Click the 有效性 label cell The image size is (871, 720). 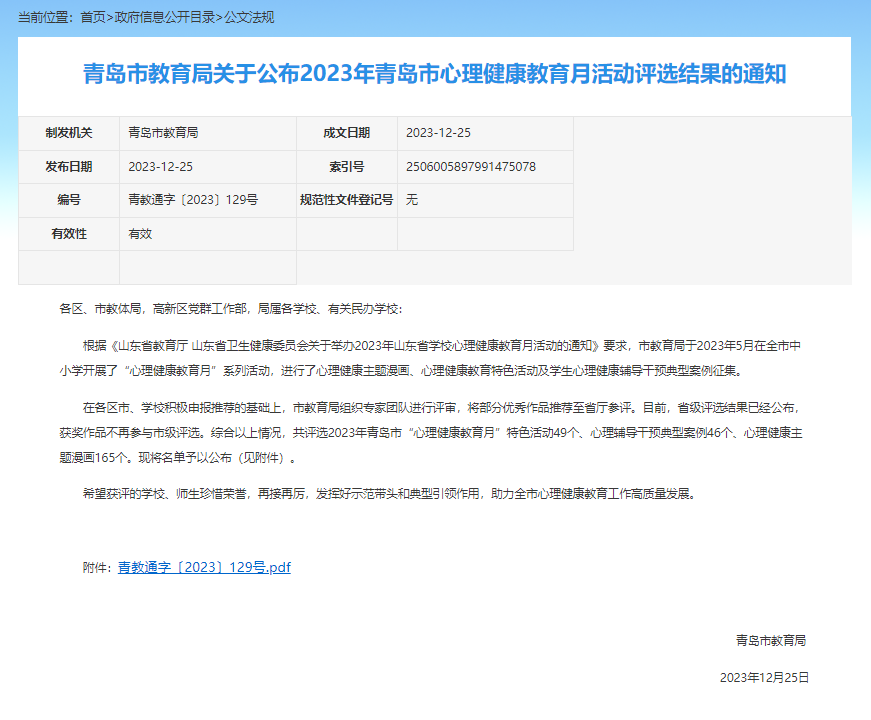[69, 234]
